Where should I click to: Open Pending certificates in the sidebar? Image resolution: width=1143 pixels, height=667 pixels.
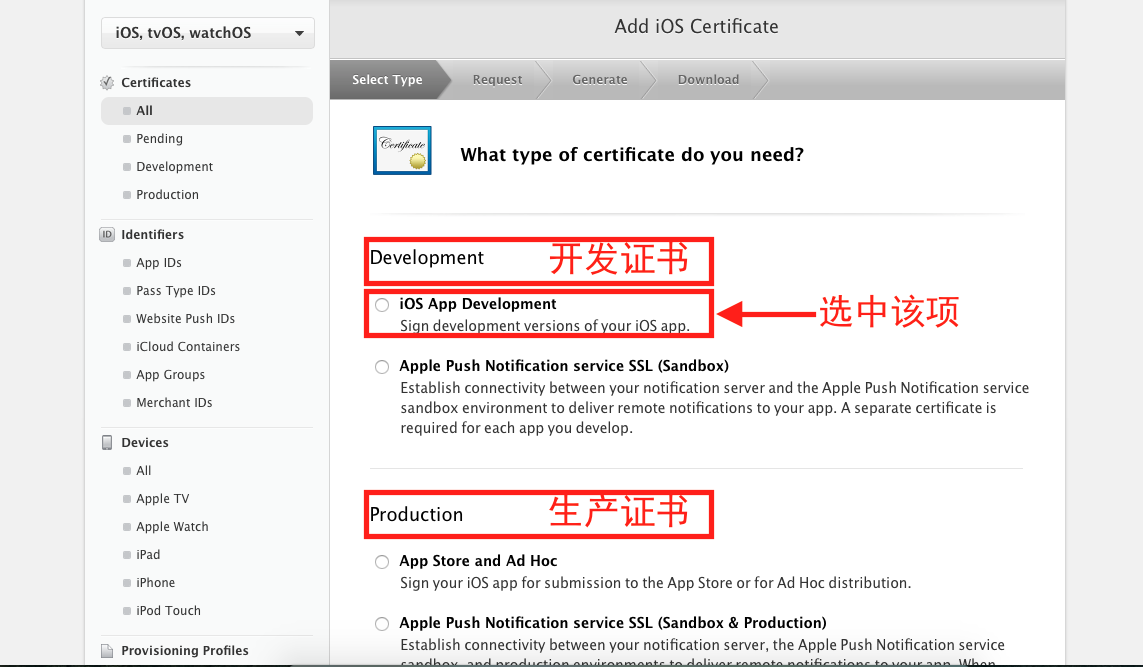(x=159, y=139)
